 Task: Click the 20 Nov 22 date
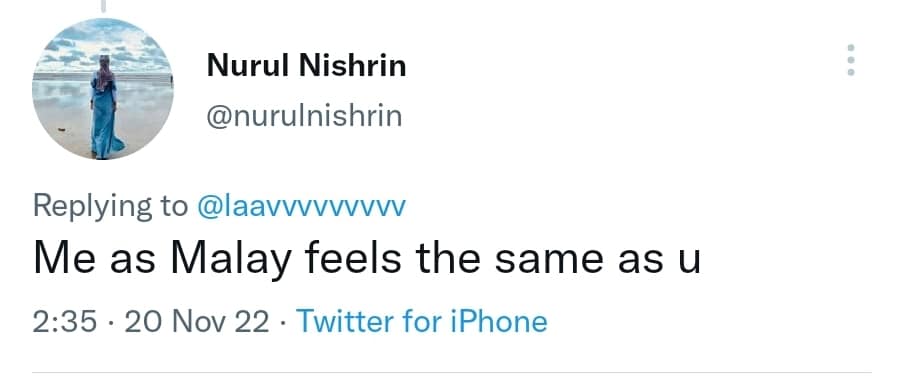(197, 322)
